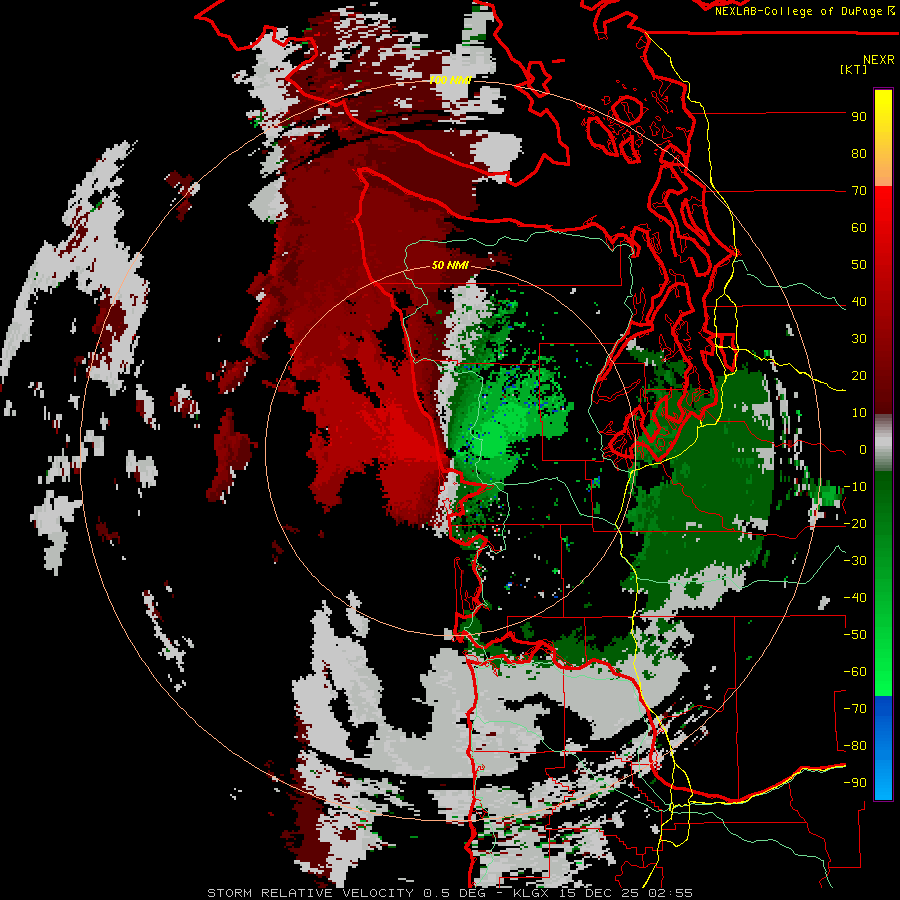Click the NEXLAB-College of DuPage title text

800,11
